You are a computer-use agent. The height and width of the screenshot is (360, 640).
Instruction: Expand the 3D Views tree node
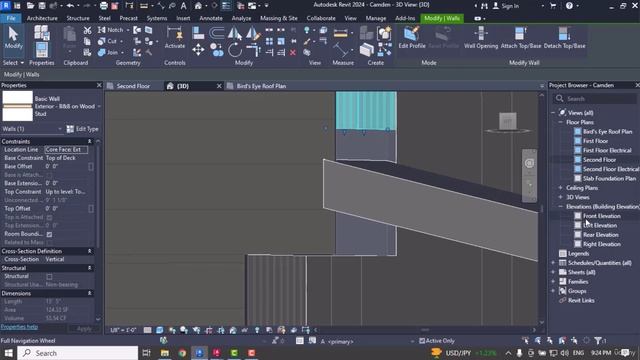pyautogui.click(x=560, y=197)
